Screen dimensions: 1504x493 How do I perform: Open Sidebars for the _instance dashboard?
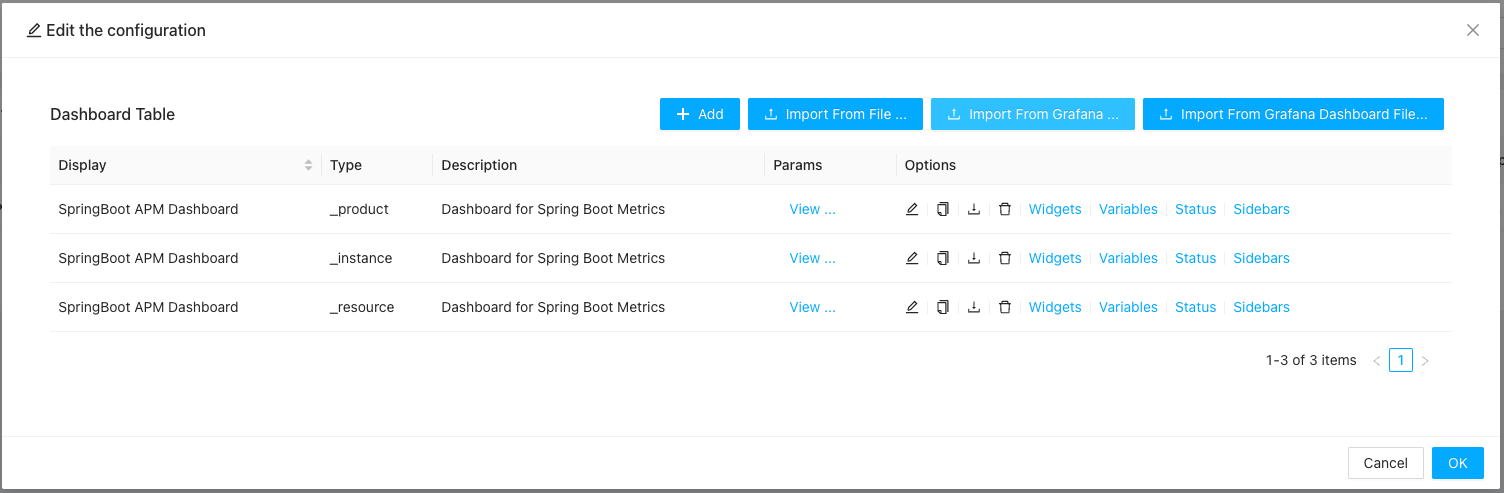(x=1261, y=258)
